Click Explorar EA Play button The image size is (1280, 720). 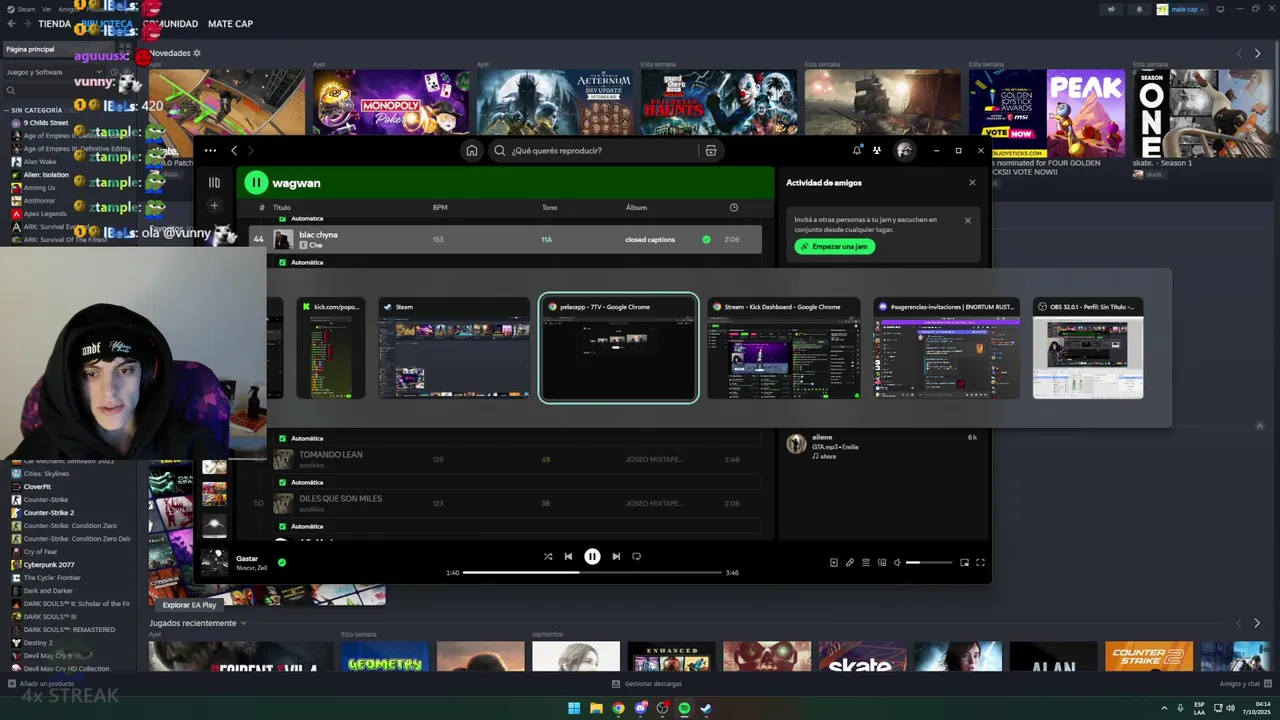(190, 605)
